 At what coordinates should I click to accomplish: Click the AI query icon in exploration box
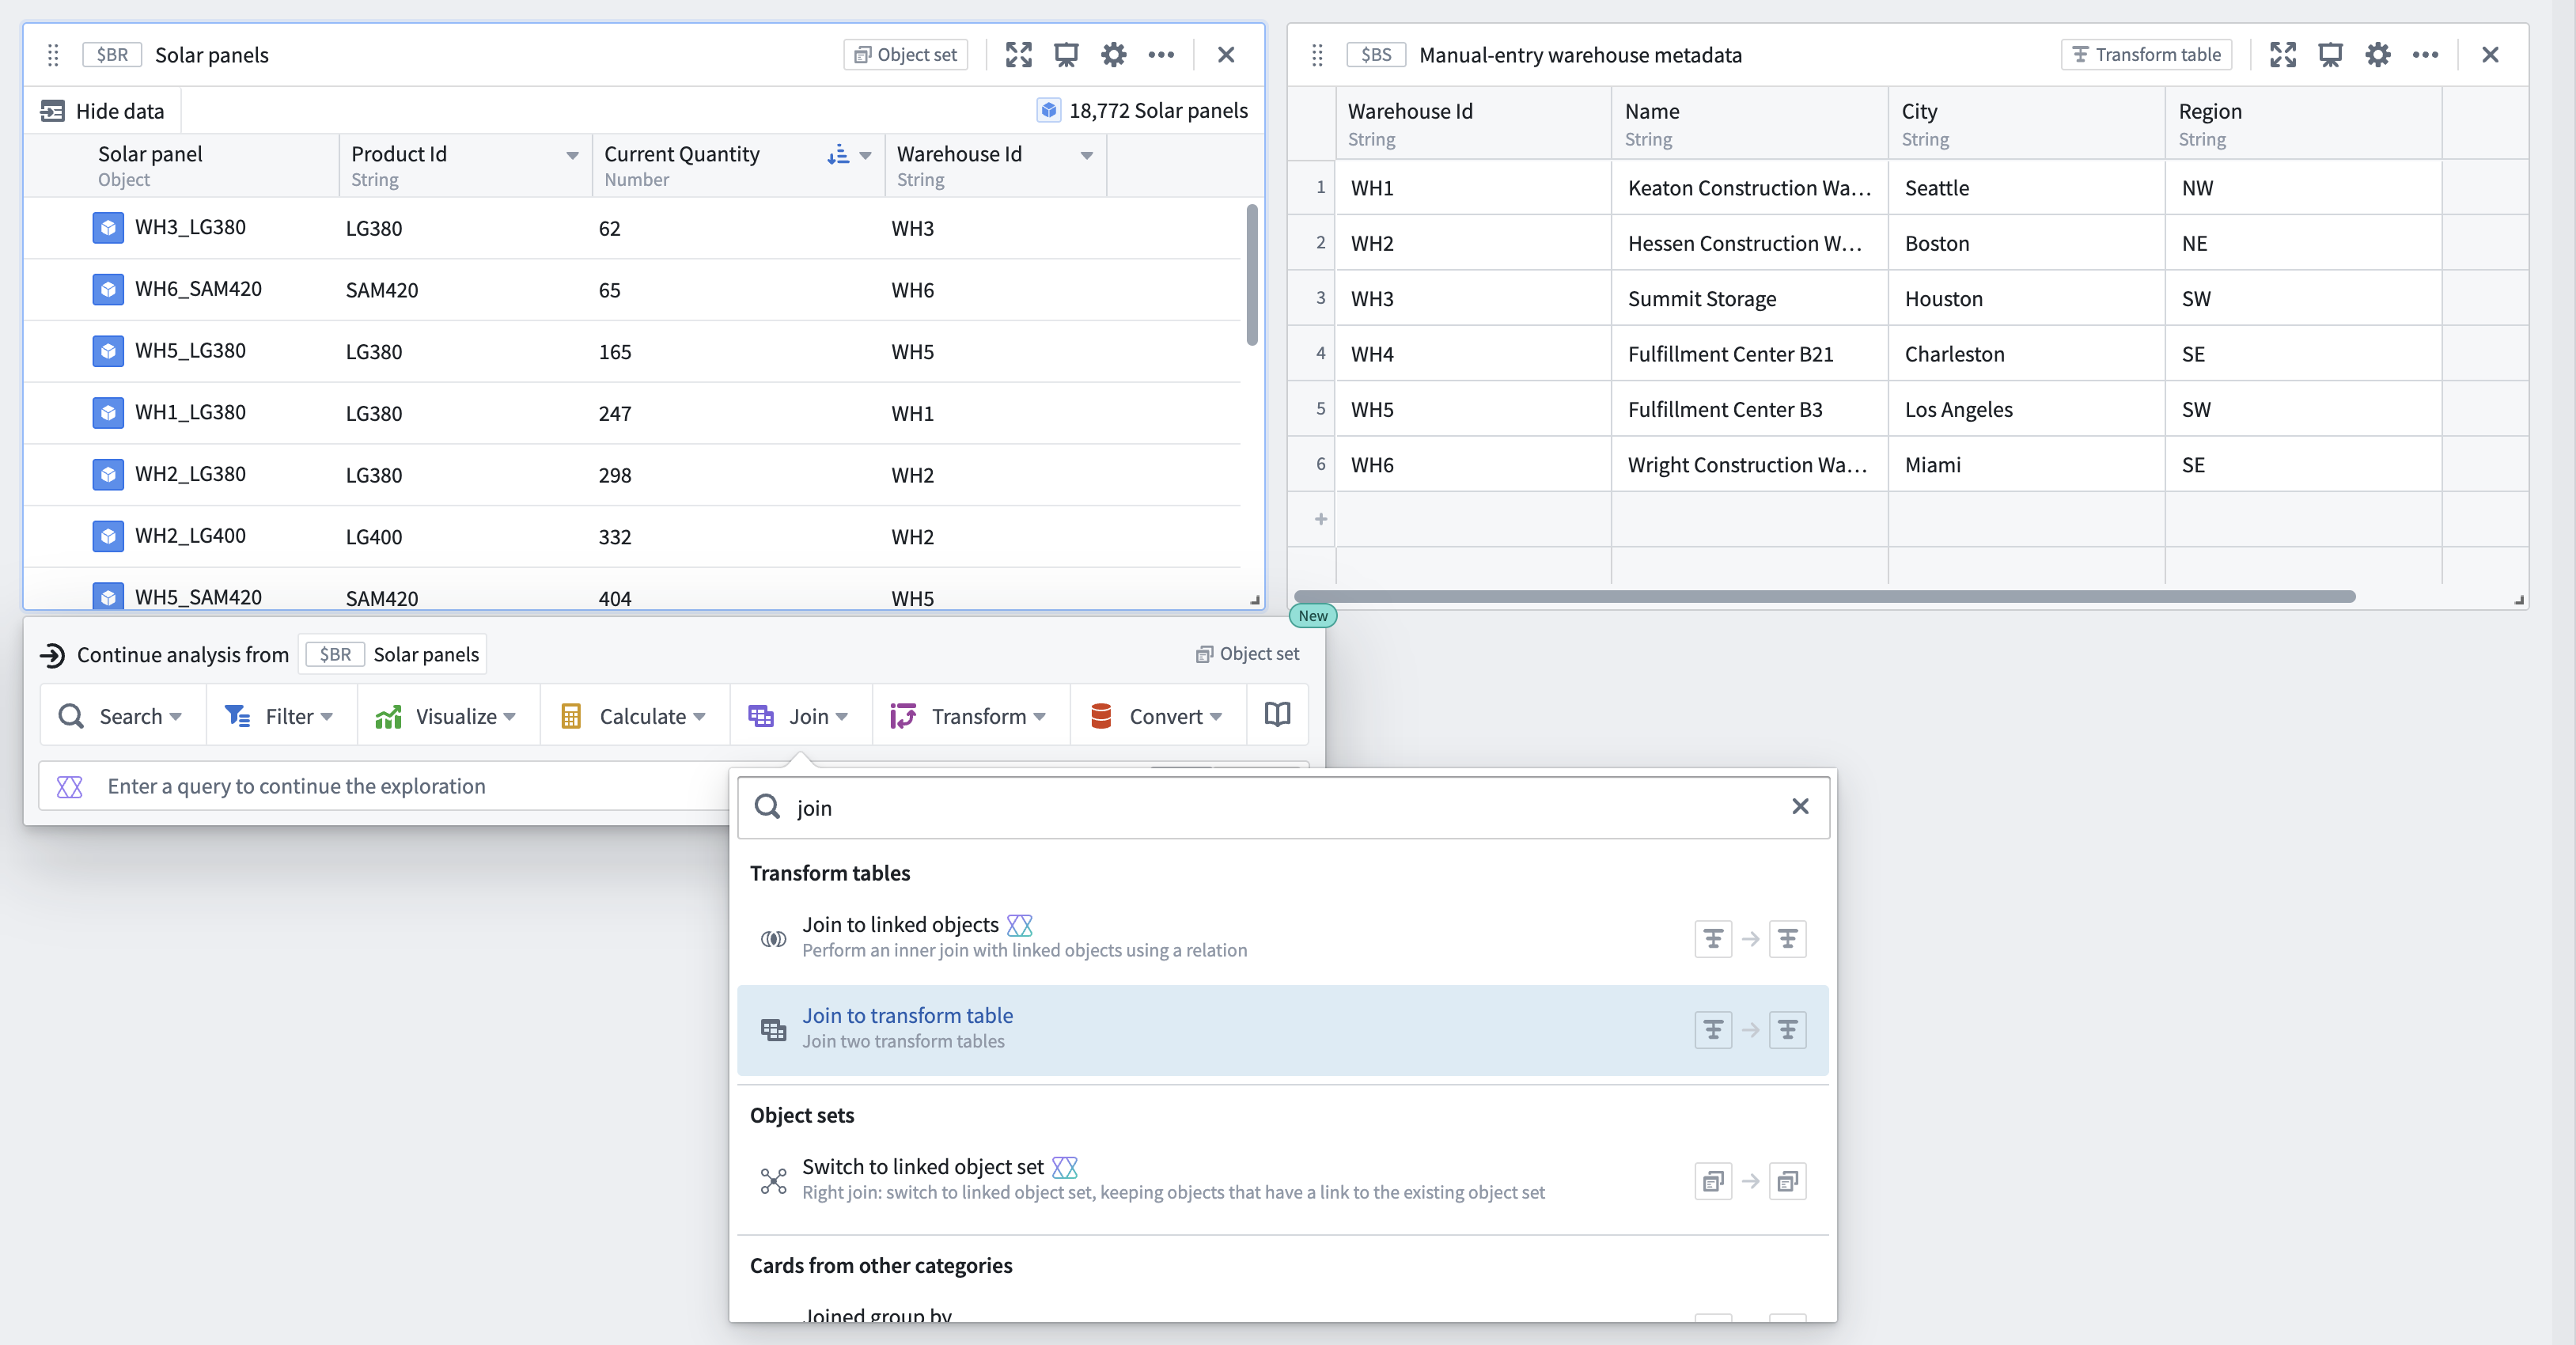[x=70, y=787]
